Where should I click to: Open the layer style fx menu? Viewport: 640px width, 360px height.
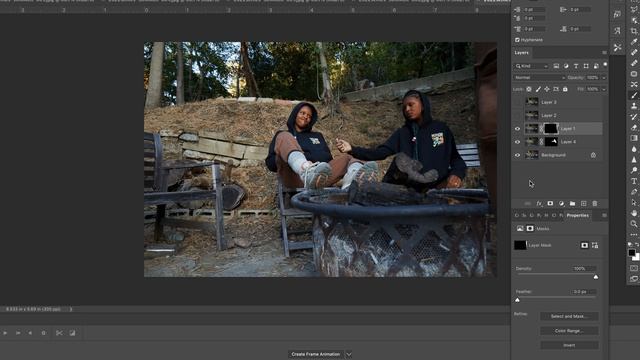[539, 203]
